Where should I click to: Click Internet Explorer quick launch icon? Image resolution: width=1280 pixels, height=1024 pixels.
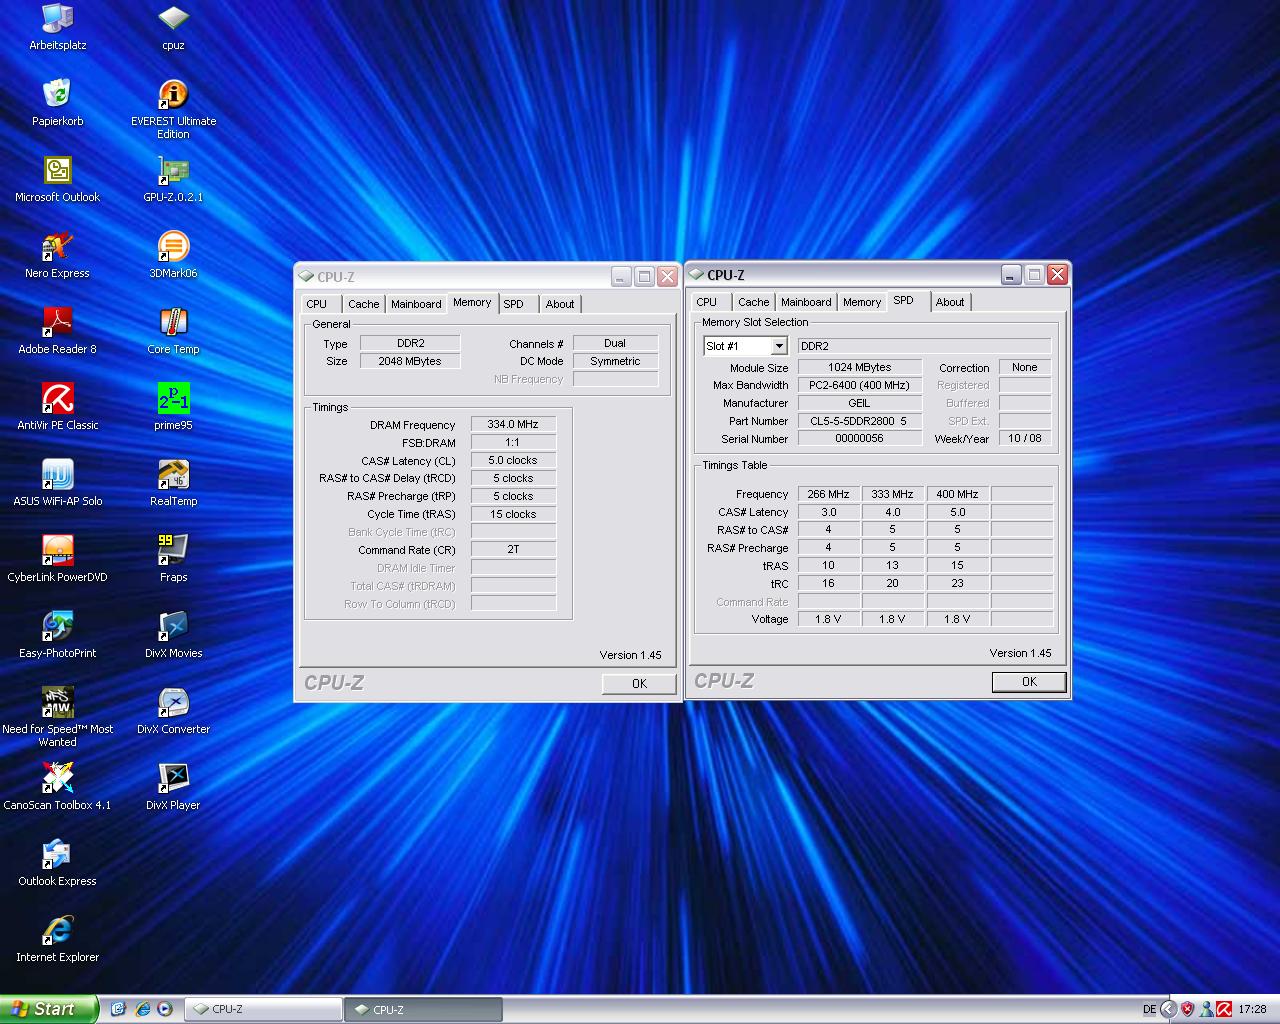point(142,1010)
